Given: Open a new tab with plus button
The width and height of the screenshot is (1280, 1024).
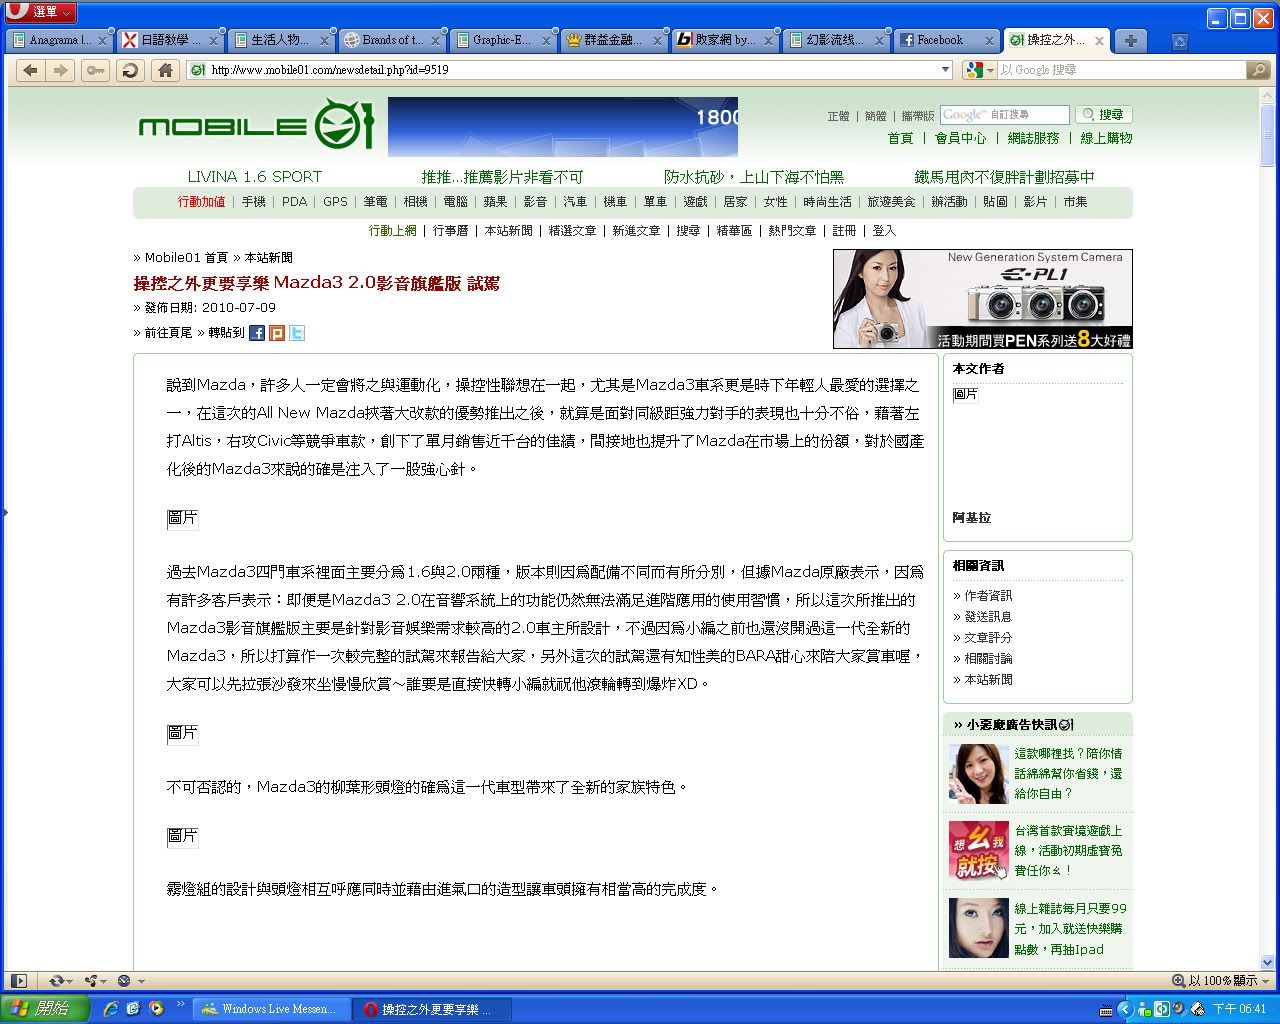Looking at the screenshot, I should pyautogui.click(x=1130, y=41).
